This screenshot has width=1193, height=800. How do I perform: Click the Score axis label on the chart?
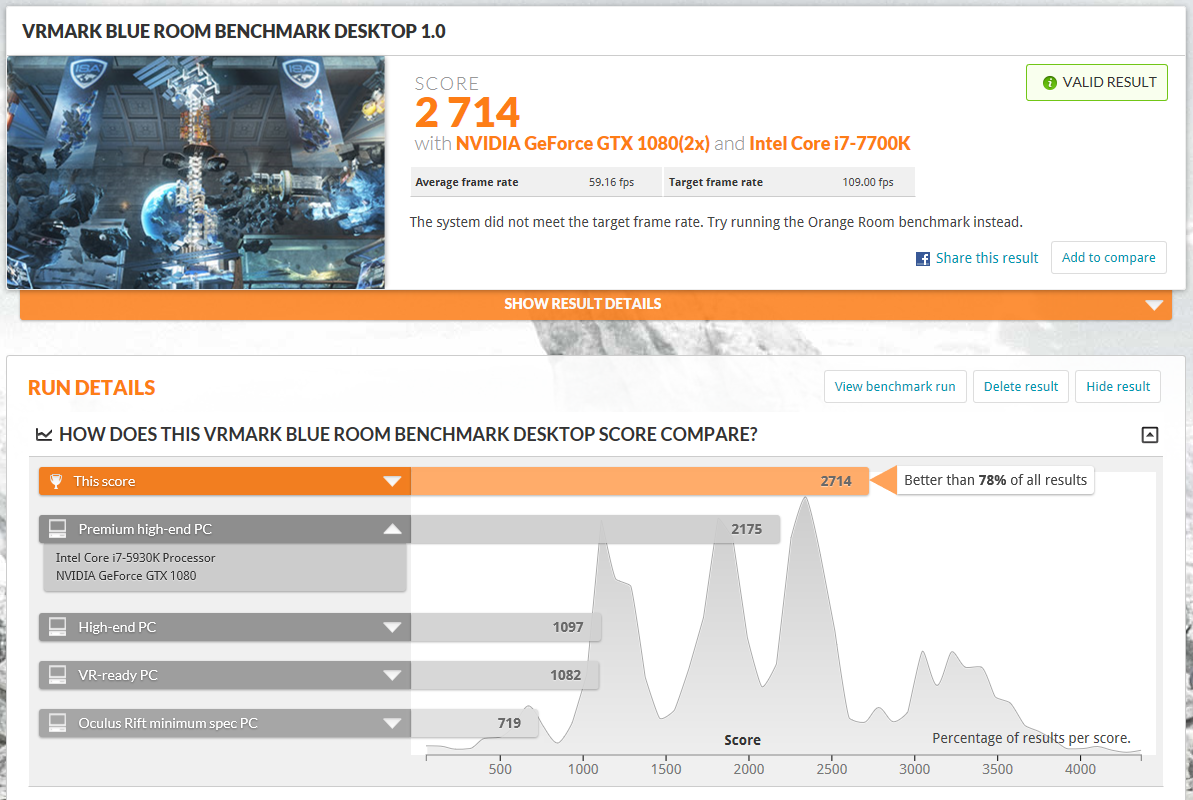742,740
